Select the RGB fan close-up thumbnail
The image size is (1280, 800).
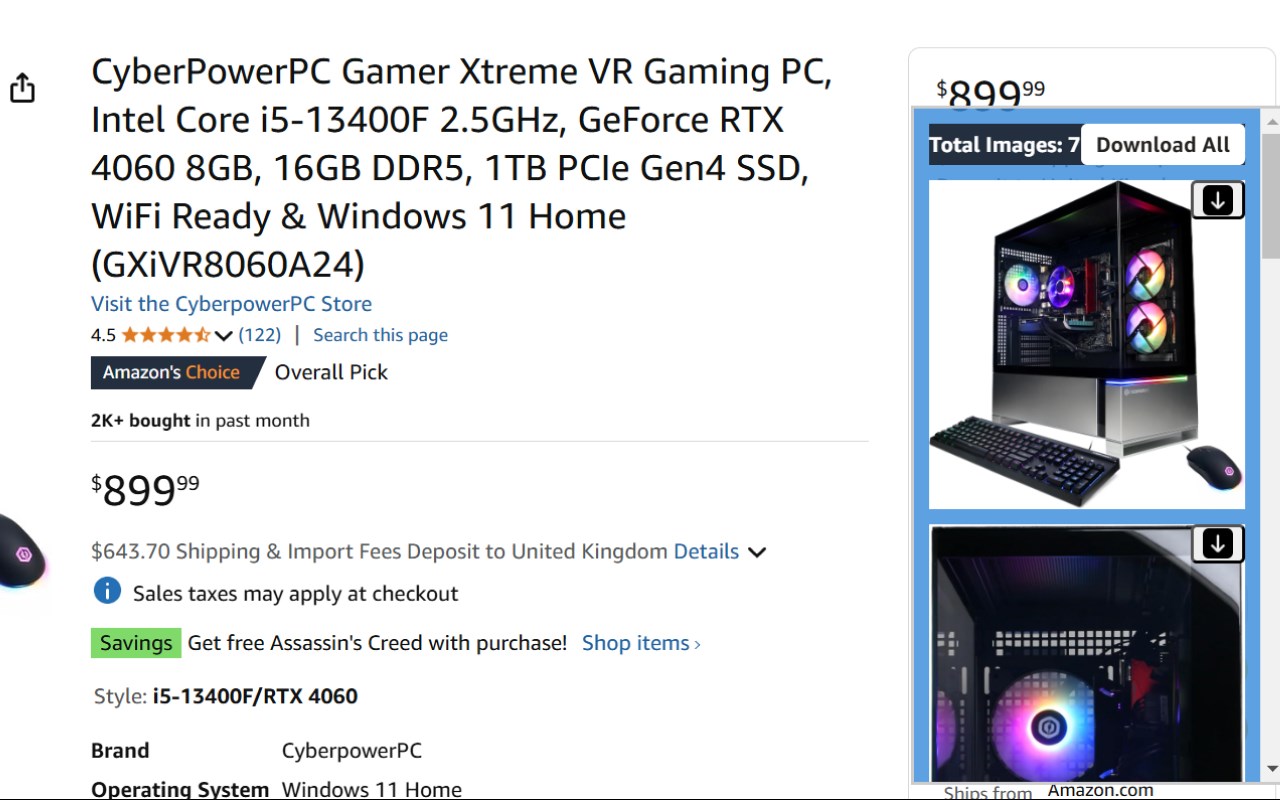click(x=1087, y=653)
